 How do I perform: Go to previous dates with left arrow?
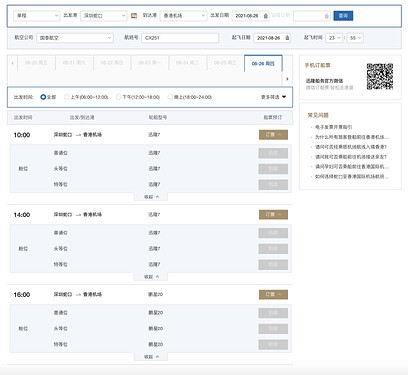(12, 63)
